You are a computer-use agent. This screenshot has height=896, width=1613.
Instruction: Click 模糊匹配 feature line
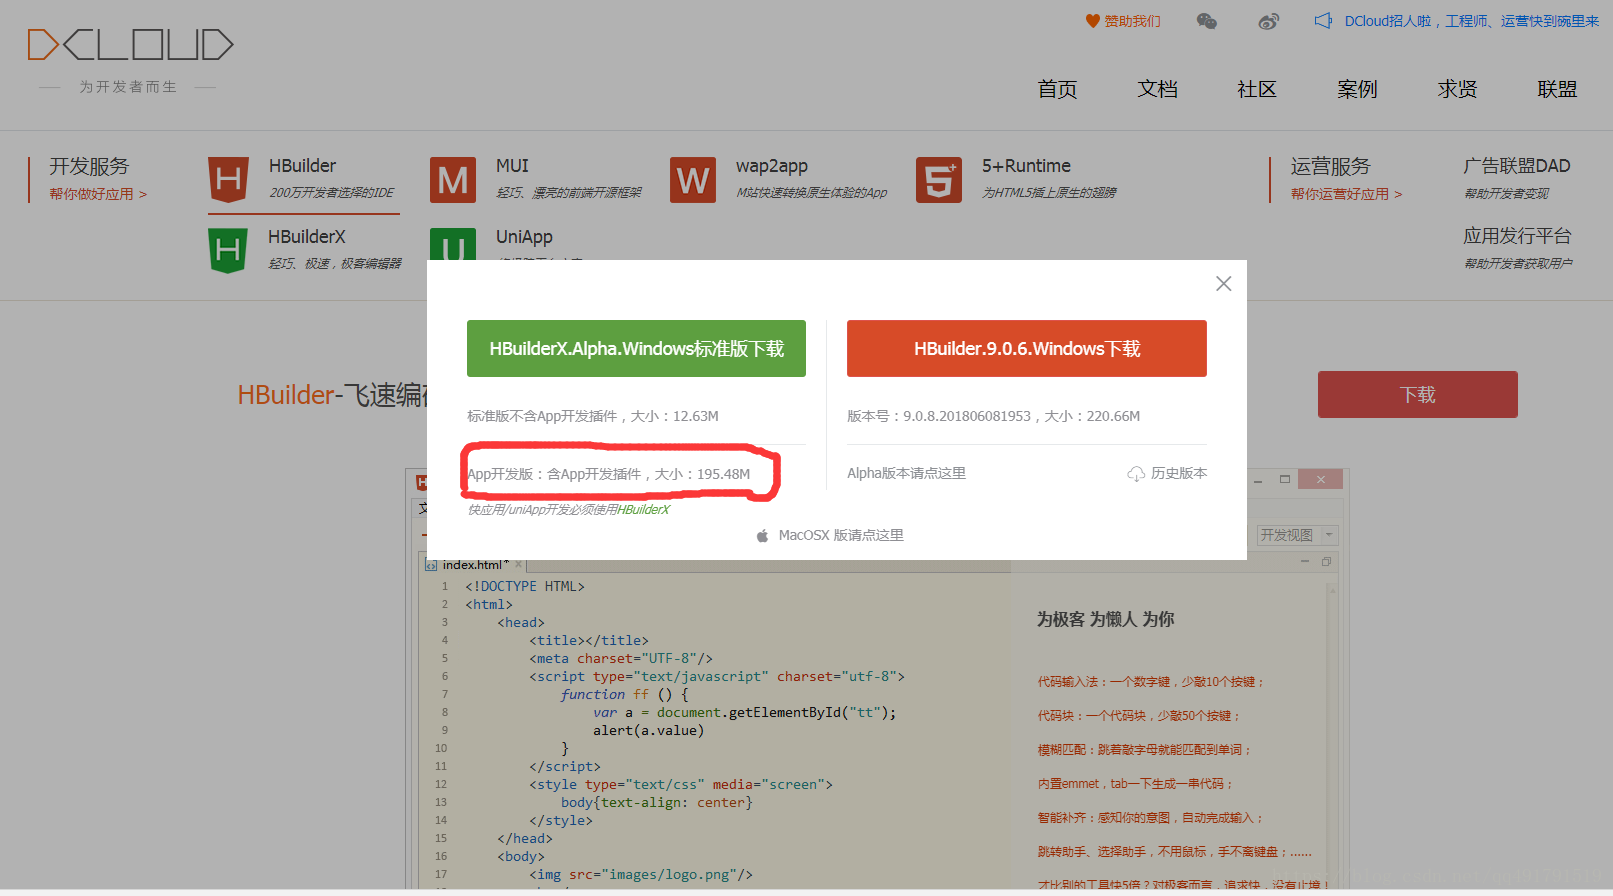(x=1144, y=750)
